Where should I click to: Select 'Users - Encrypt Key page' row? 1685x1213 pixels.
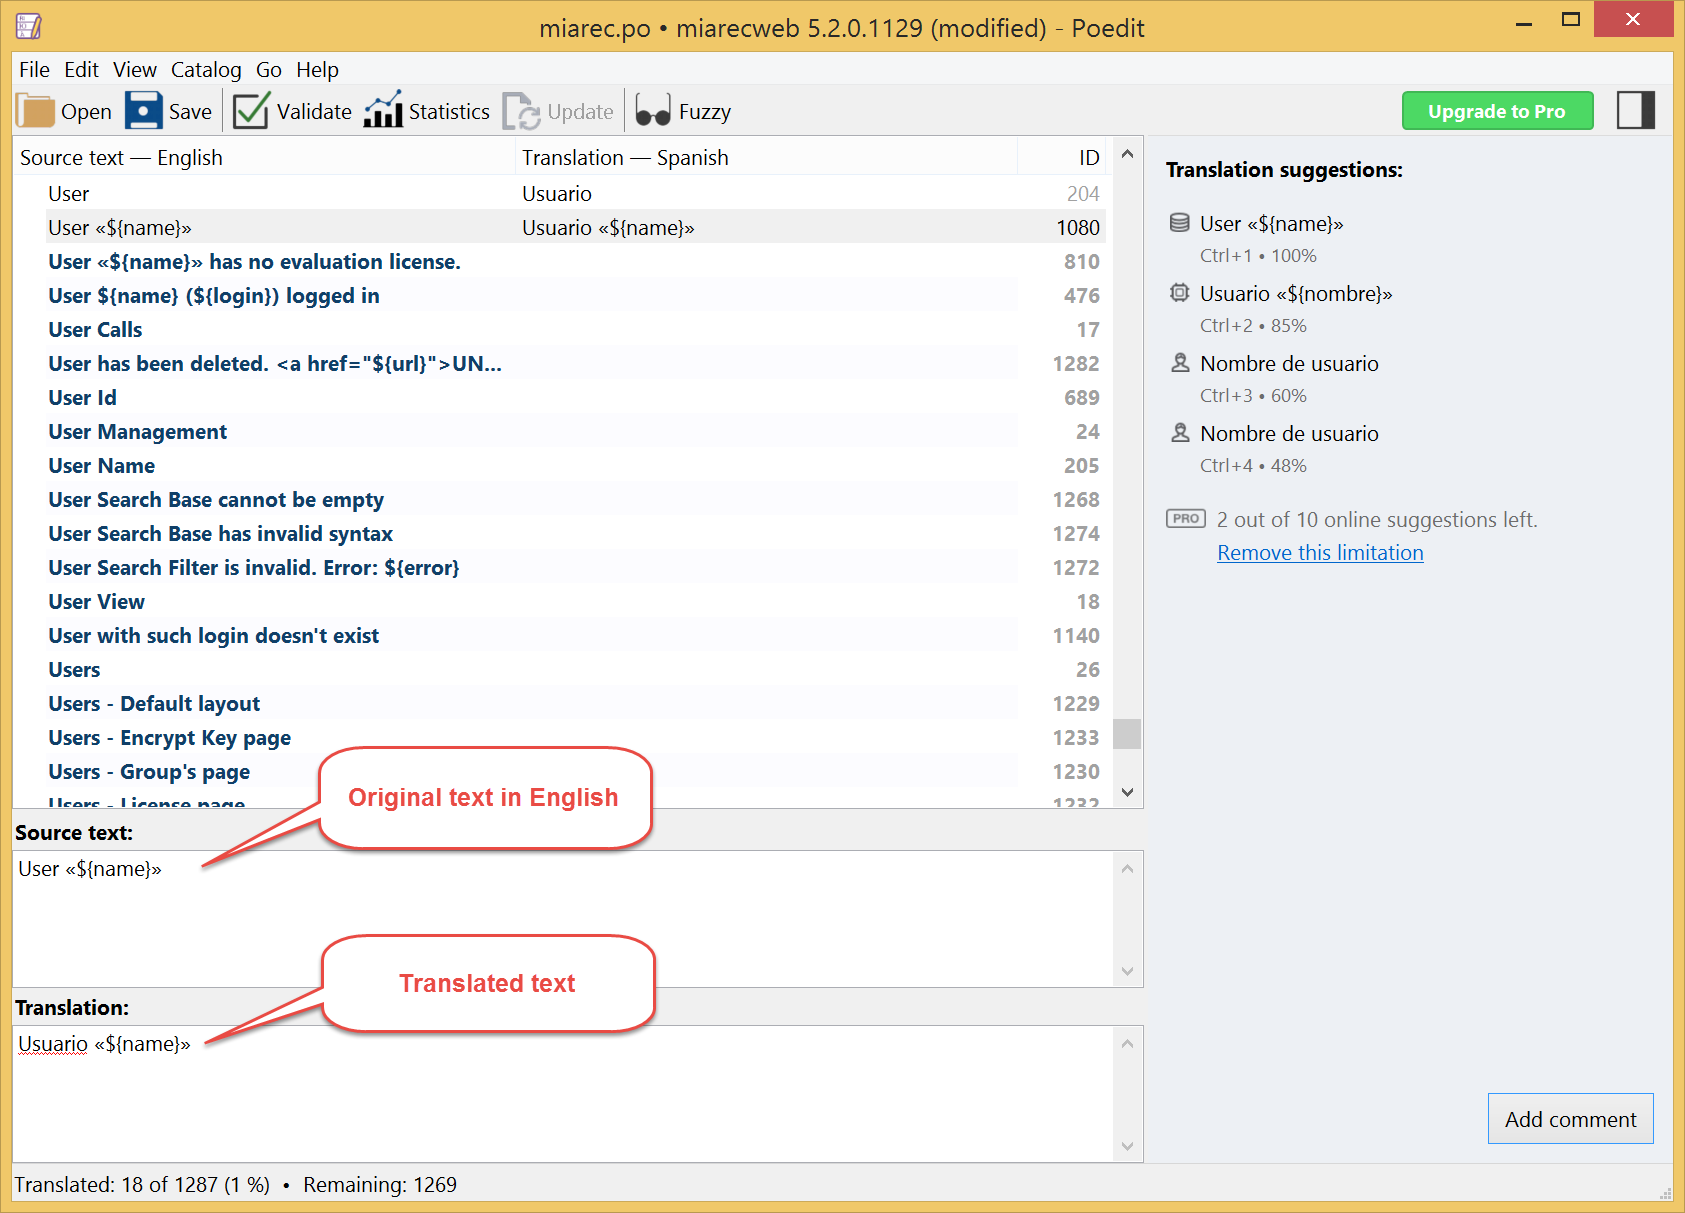[x=560, y=737]
